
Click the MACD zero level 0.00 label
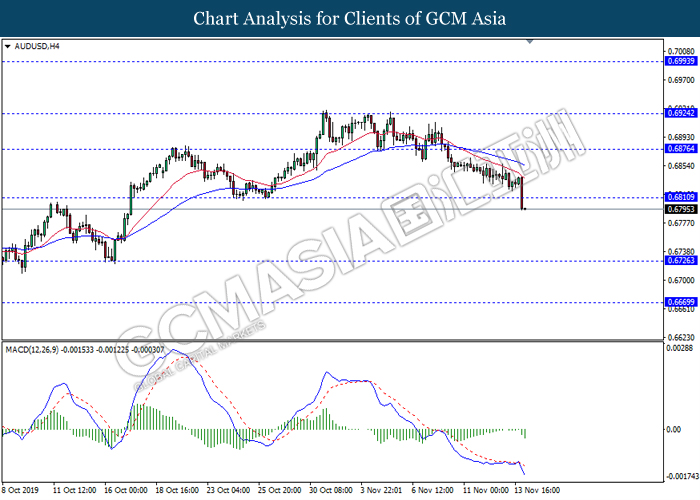tap(673, 429)
